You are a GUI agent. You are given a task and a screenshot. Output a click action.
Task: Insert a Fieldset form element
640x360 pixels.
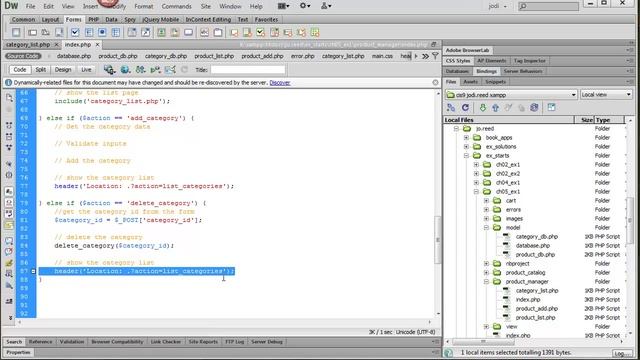218,32
